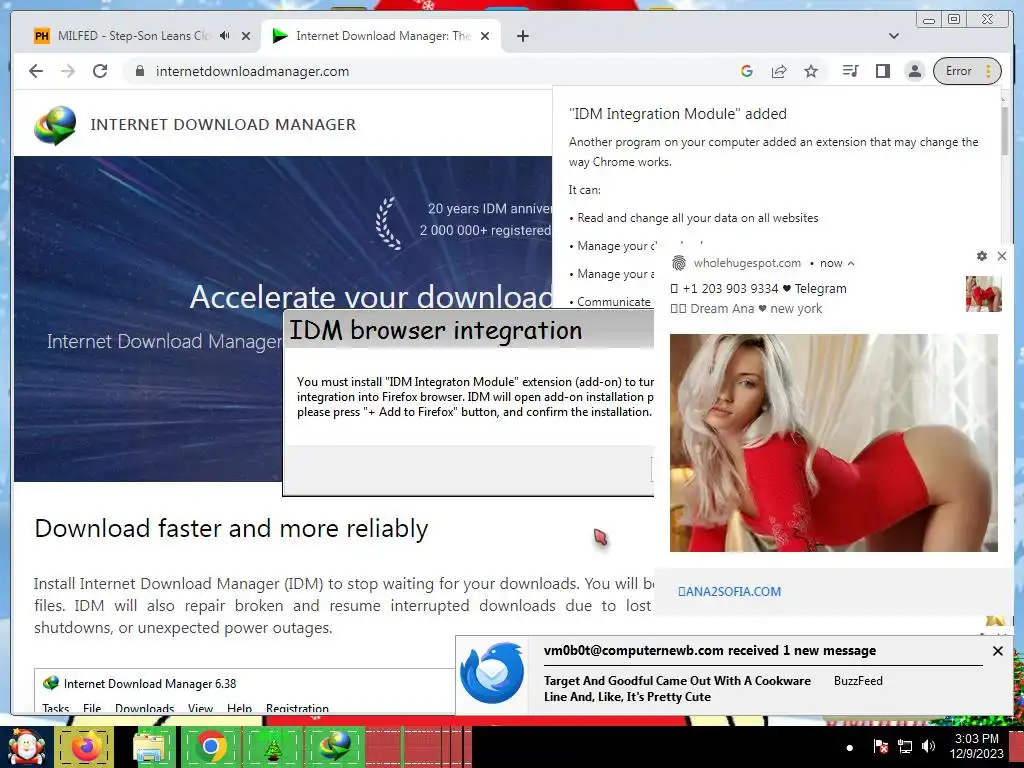Open Google Chrome from the taskbar
This screenshot has width=1024, height=768.
click(210, 747)
